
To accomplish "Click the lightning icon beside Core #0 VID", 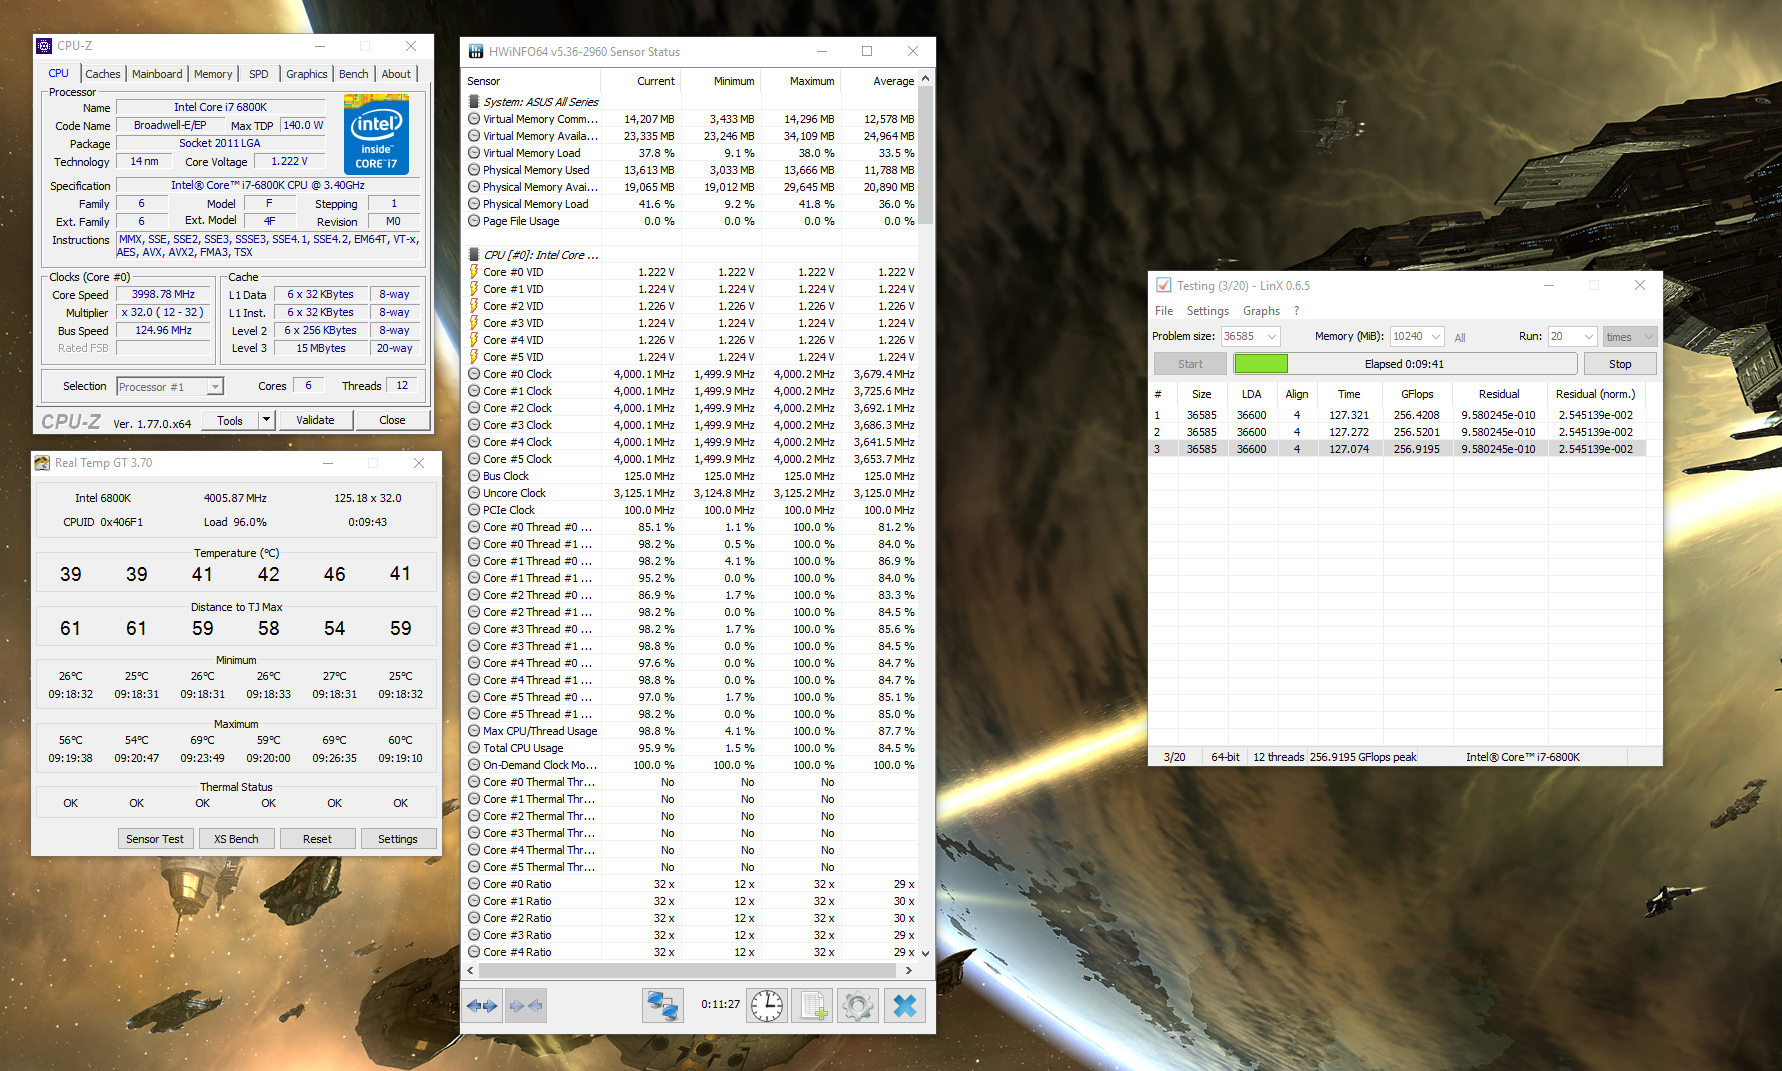I will point(474,272).
